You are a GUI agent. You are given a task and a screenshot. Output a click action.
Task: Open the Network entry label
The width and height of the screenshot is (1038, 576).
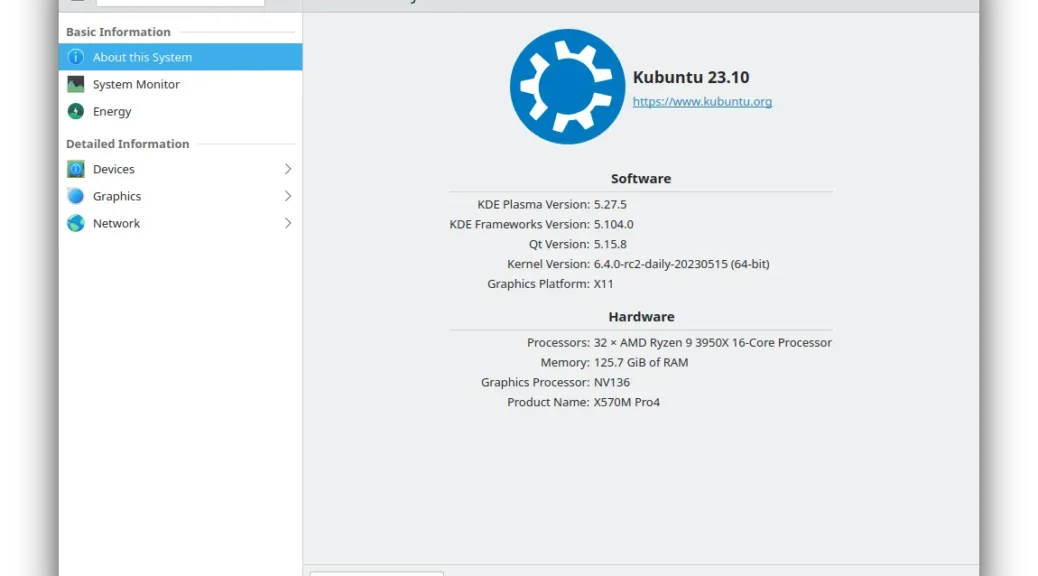(x=117, y=223)
